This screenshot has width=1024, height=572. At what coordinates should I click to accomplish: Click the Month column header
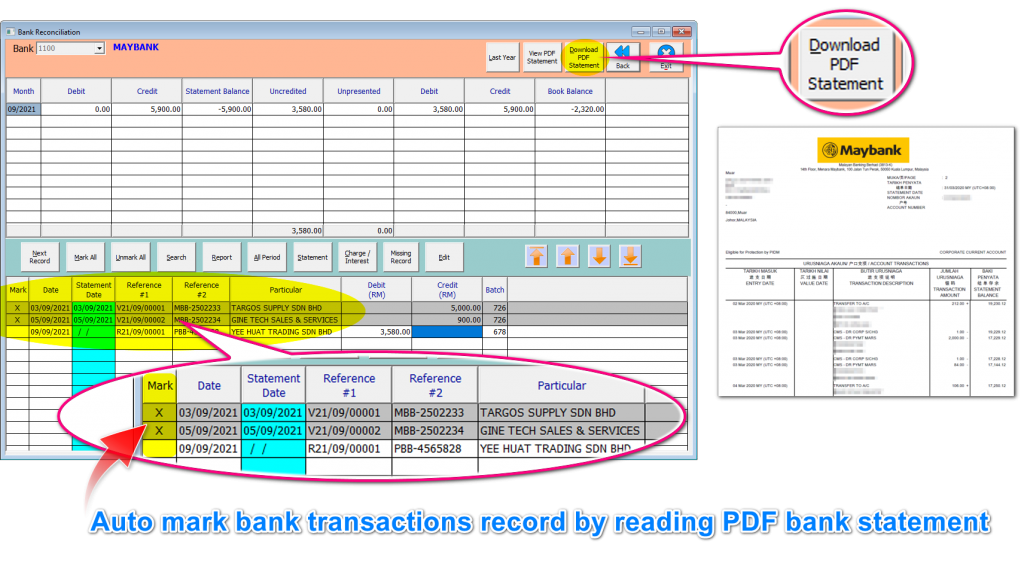point(24,91)
